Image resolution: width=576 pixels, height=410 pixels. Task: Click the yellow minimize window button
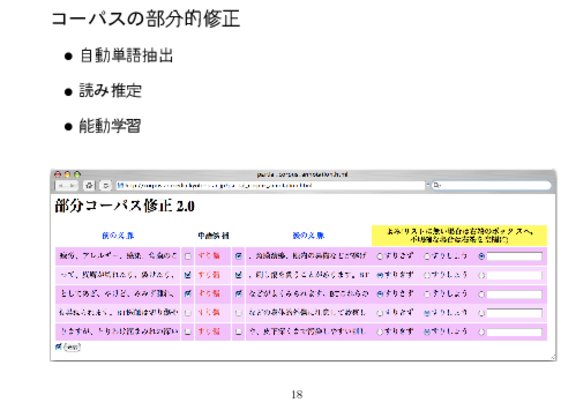(x=67, y=174)
